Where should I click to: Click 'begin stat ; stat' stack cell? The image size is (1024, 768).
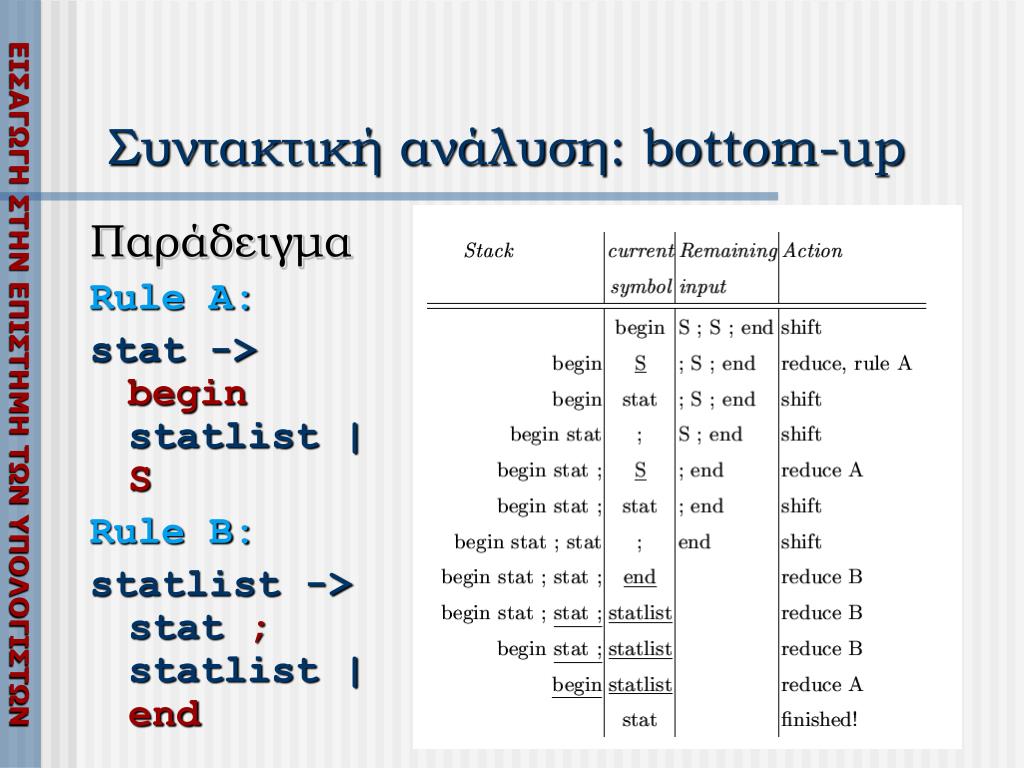[x=528, y=542]
